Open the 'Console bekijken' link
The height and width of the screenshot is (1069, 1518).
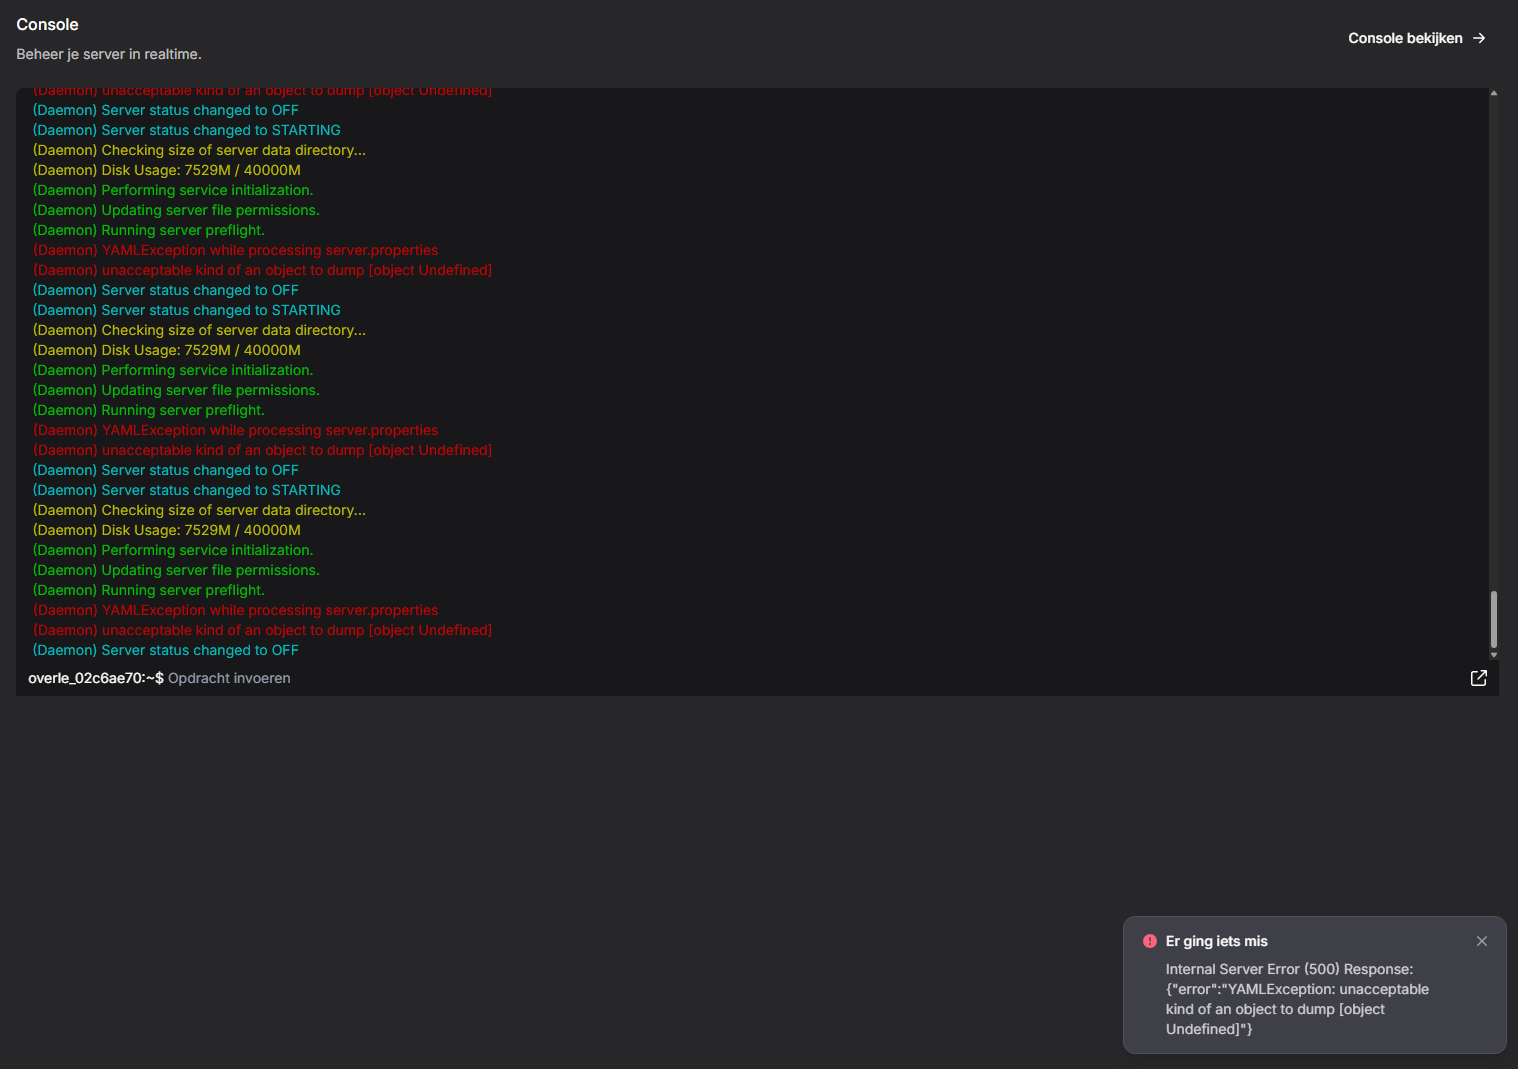point(1404,38)
